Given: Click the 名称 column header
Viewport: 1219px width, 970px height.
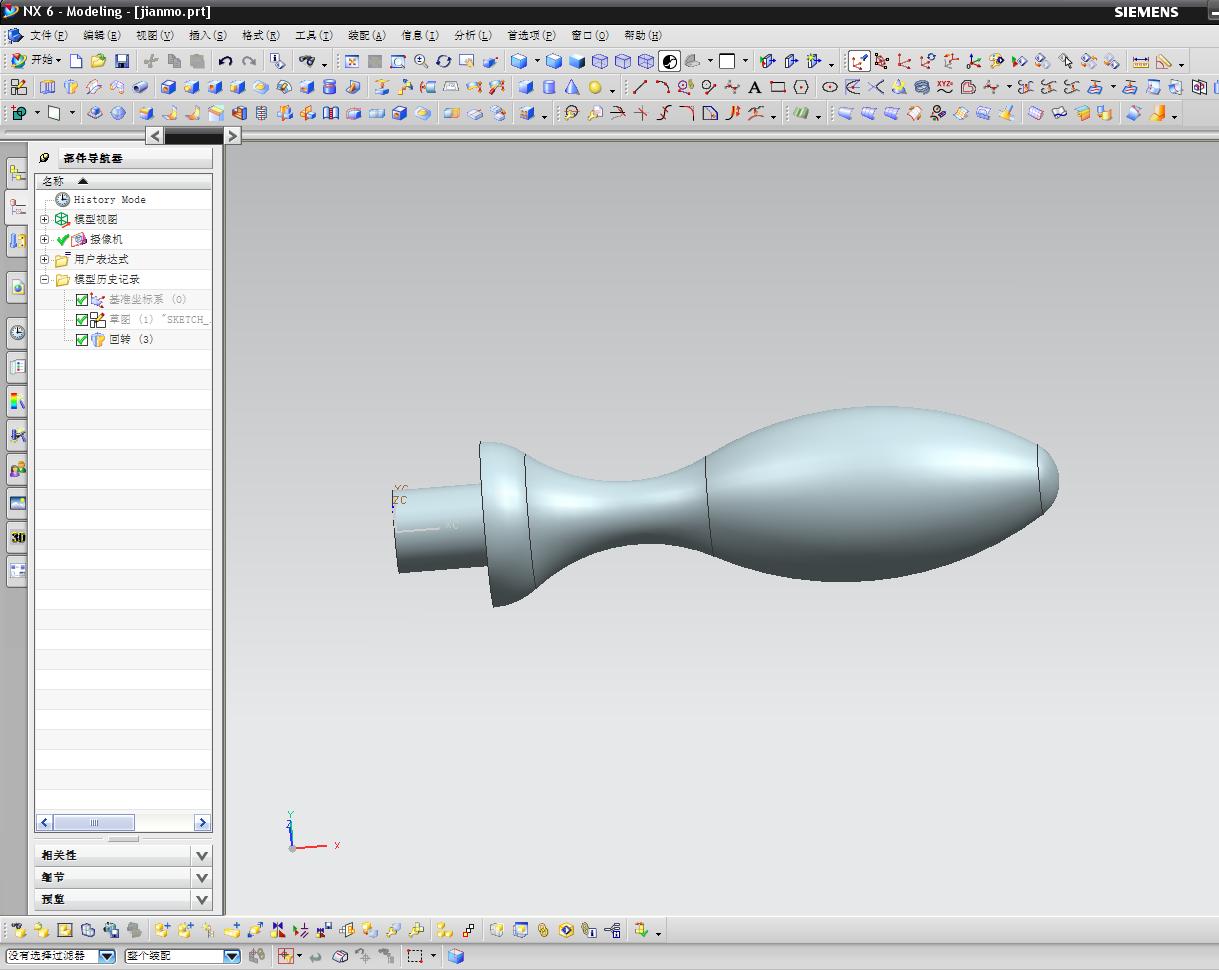Looking at the screenshot, I should point(124,181).
